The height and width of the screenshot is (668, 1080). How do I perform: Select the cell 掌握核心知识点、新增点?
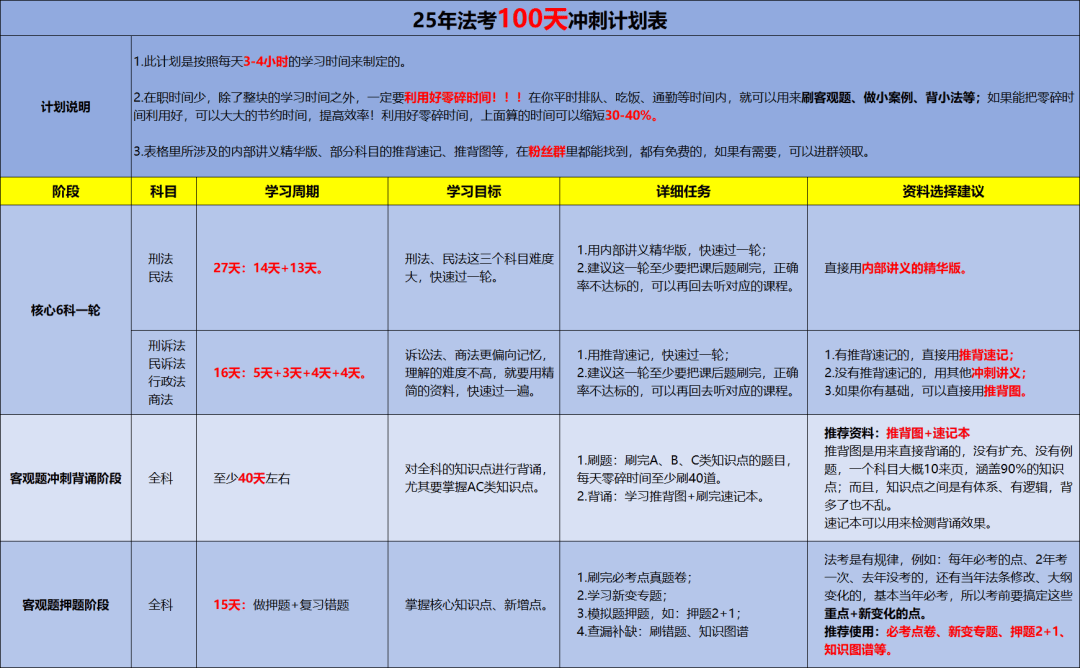(474, 605)
